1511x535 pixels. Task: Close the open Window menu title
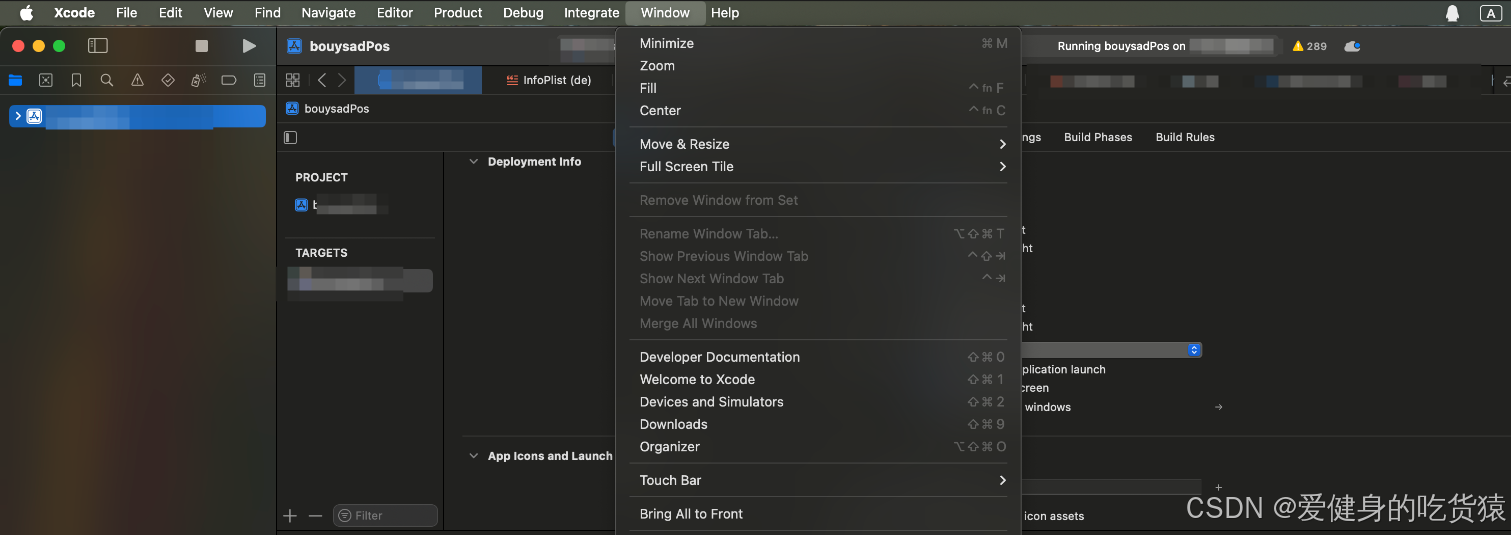[665, 13]
